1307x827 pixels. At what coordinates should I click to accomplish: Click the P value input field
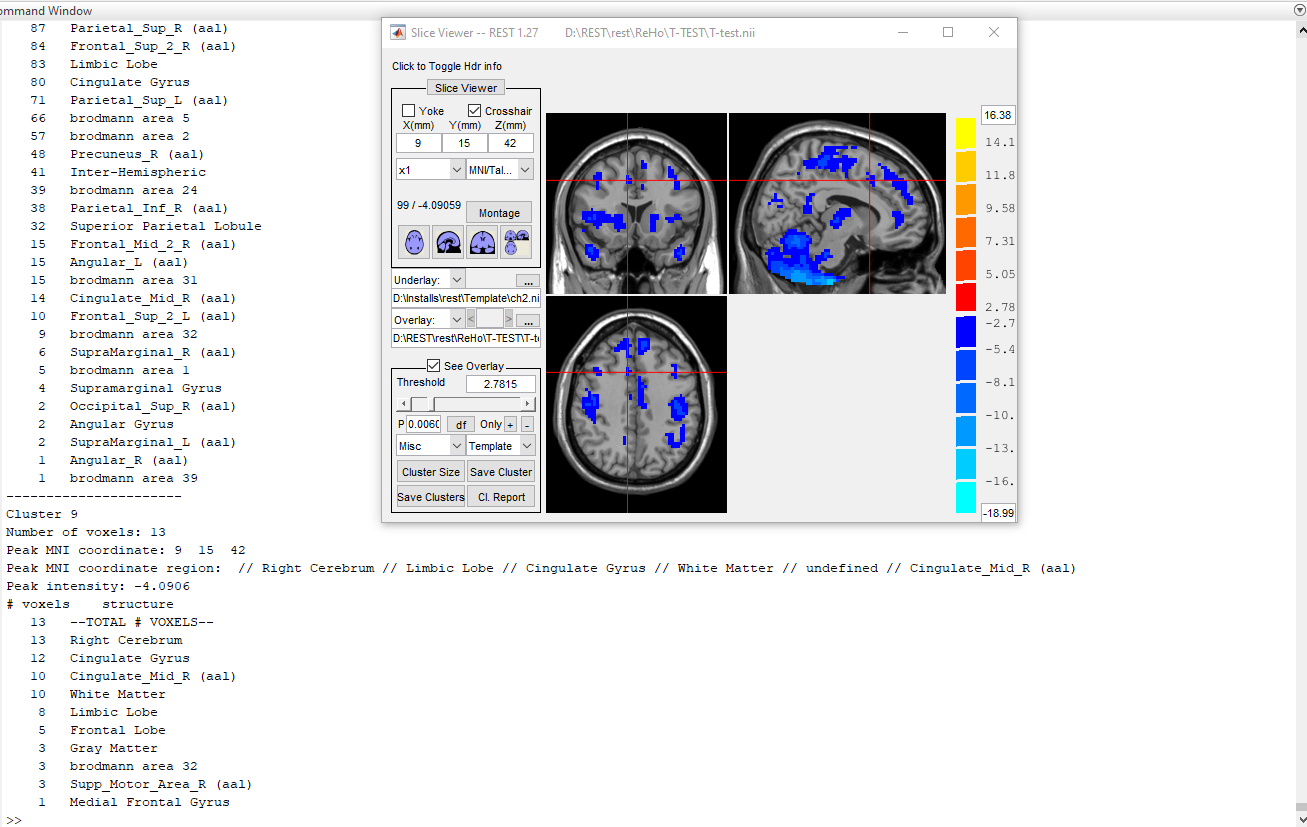click(x=423, y=424)
